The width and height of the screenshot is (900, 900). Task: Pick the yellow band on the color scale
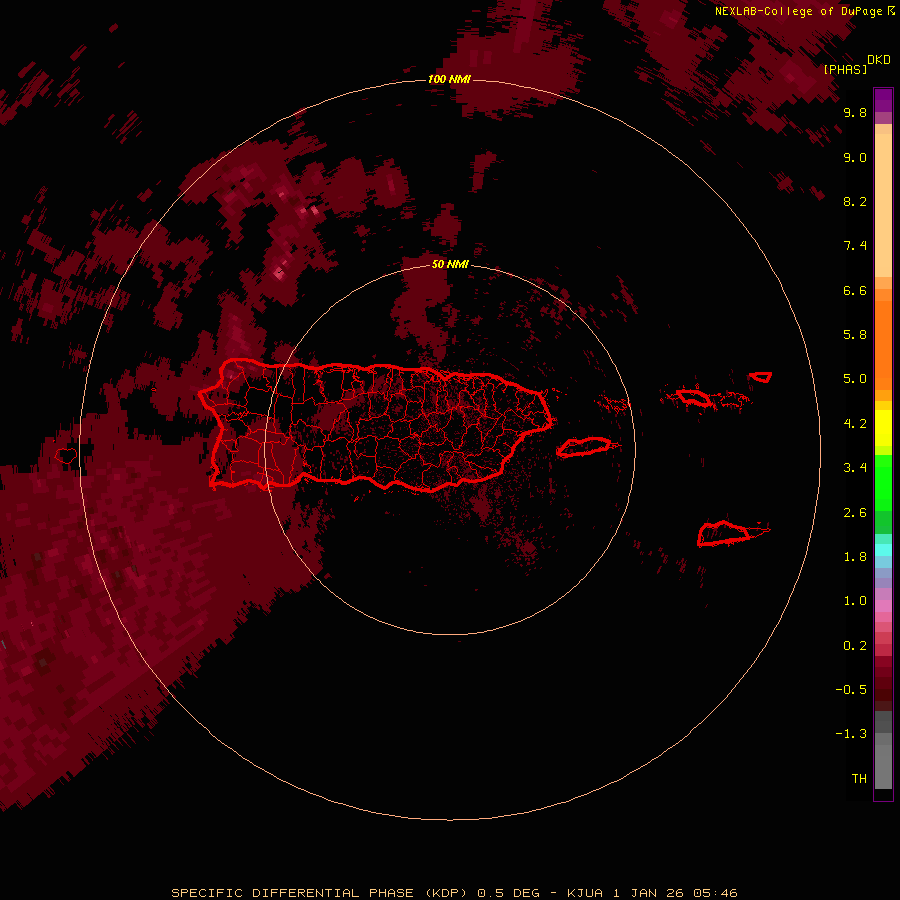click(883, 428)
